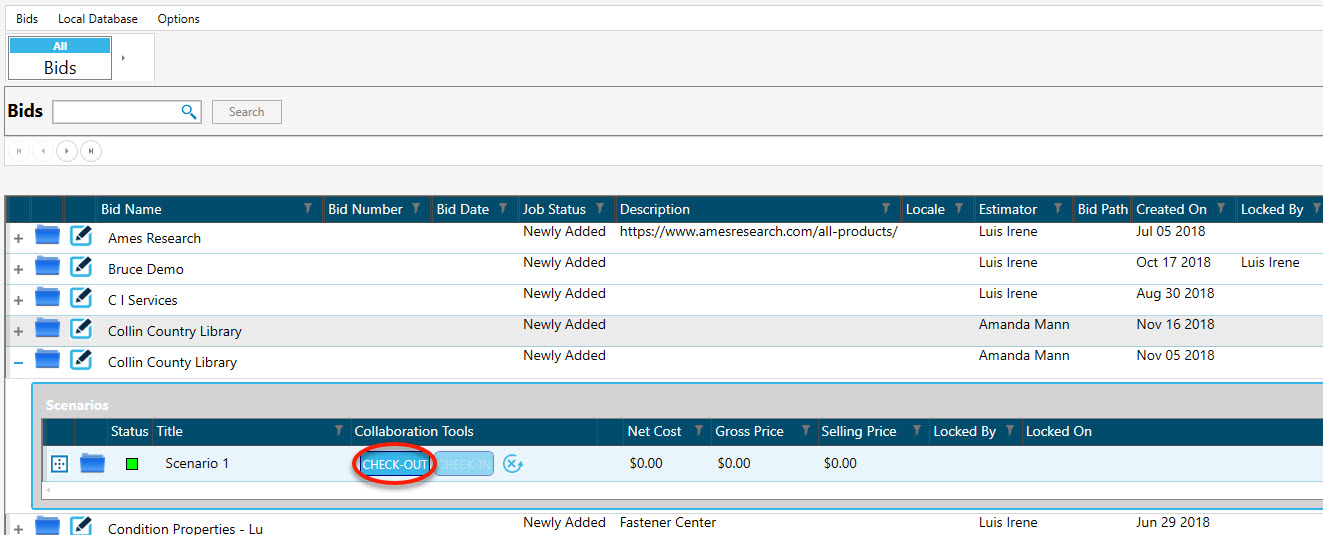This screenshot has width=1323, height=535.
Task: Click the edit icon for Ames Research
Action: [81, 237]
